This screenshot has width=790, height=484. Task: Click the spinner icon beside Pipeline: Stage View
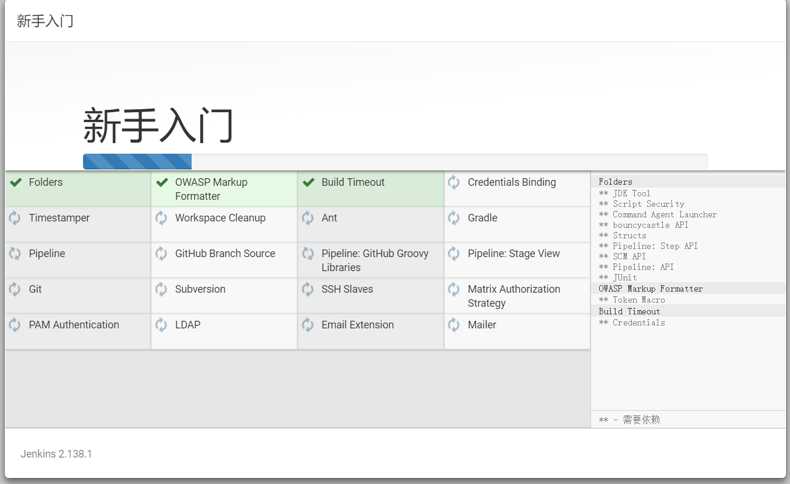pos(454,254)
